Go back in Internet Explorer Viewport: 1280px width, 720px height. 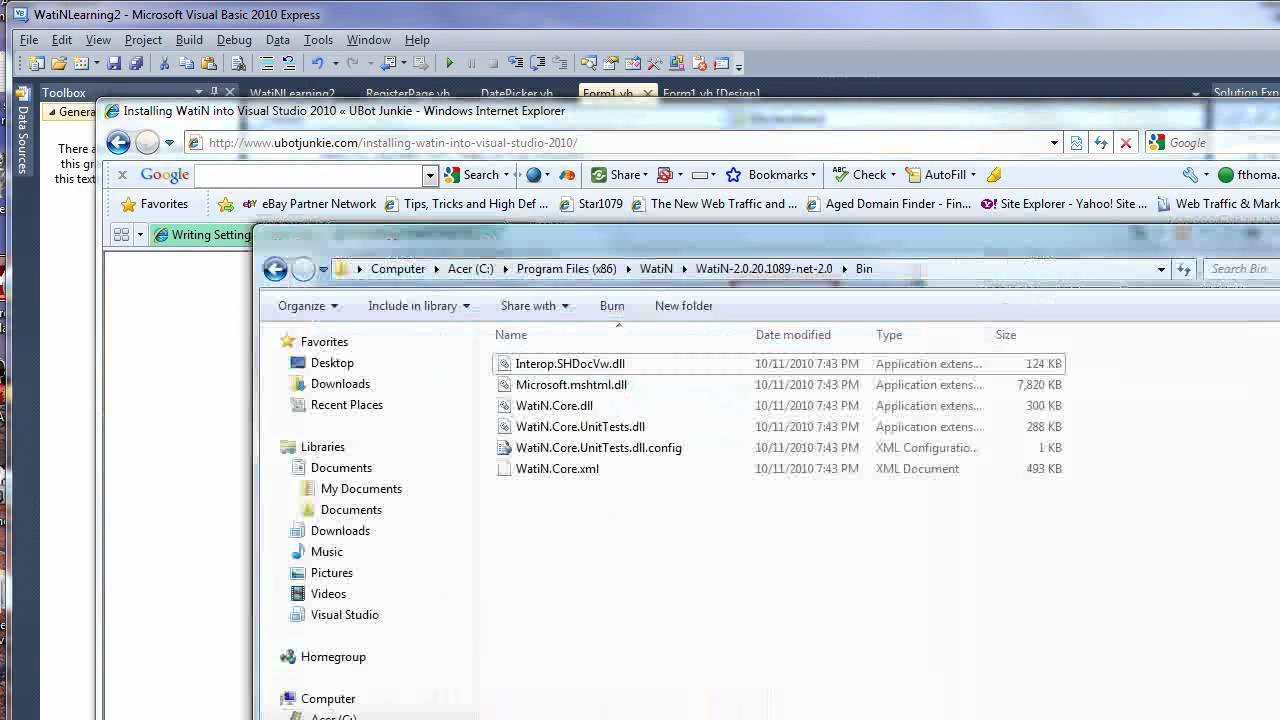click(118, 143)
